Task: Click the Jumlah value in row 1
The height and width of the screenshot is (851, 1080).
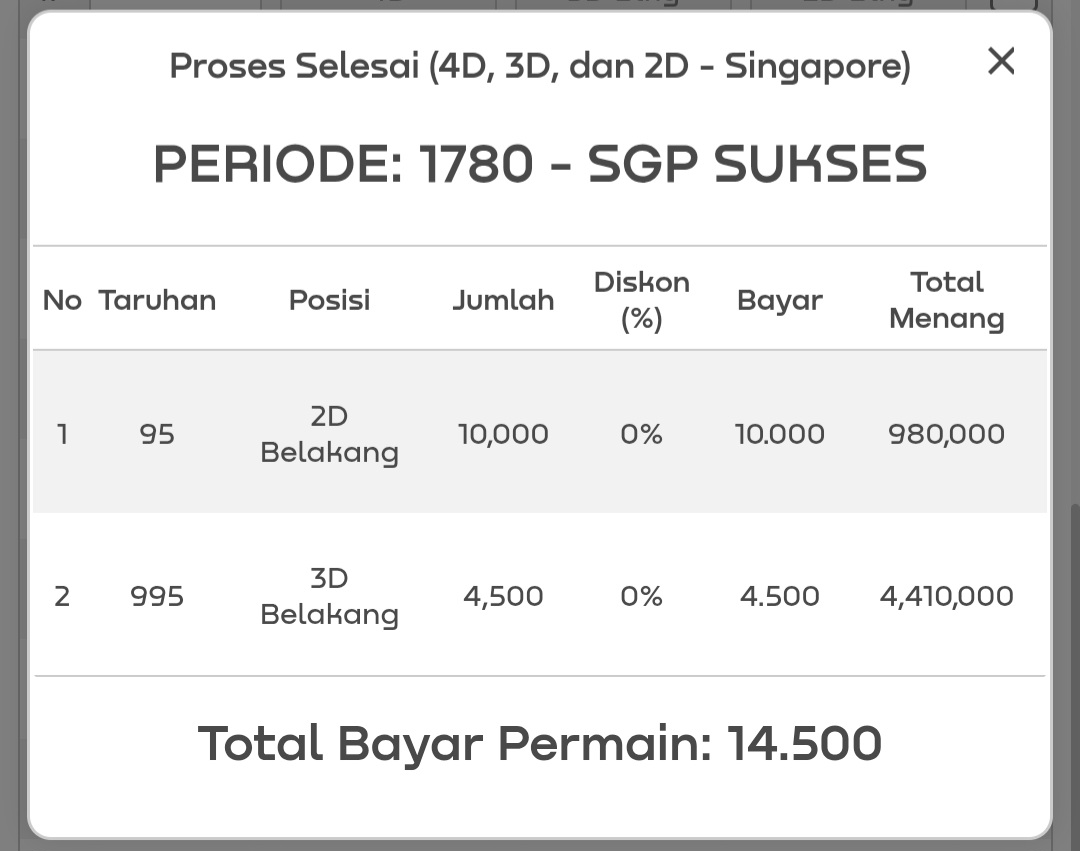Action: (503, 434)
